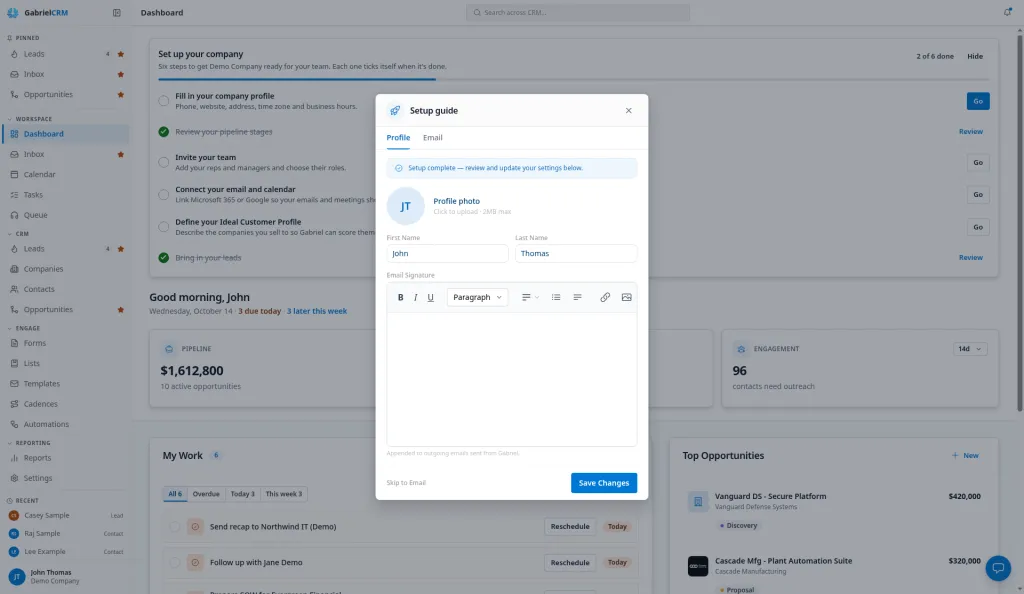Screen dimensions: 1024x594
Task: Click the First Name field
Action: pyautogui.click(x=447, y=253)
